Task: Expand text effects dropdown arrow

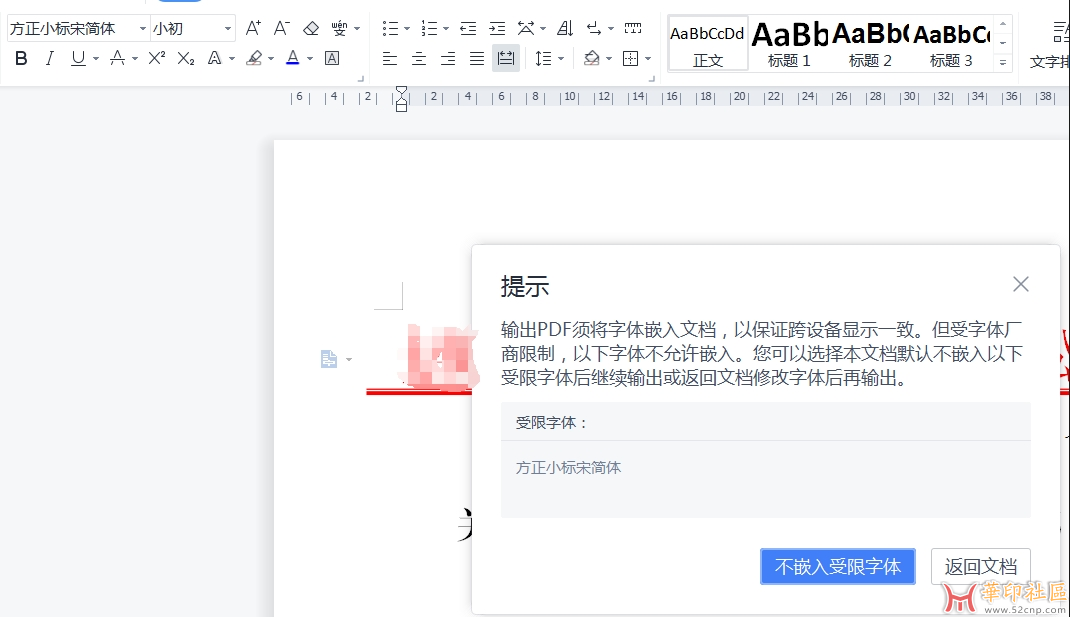Action: tap(232, 59)
